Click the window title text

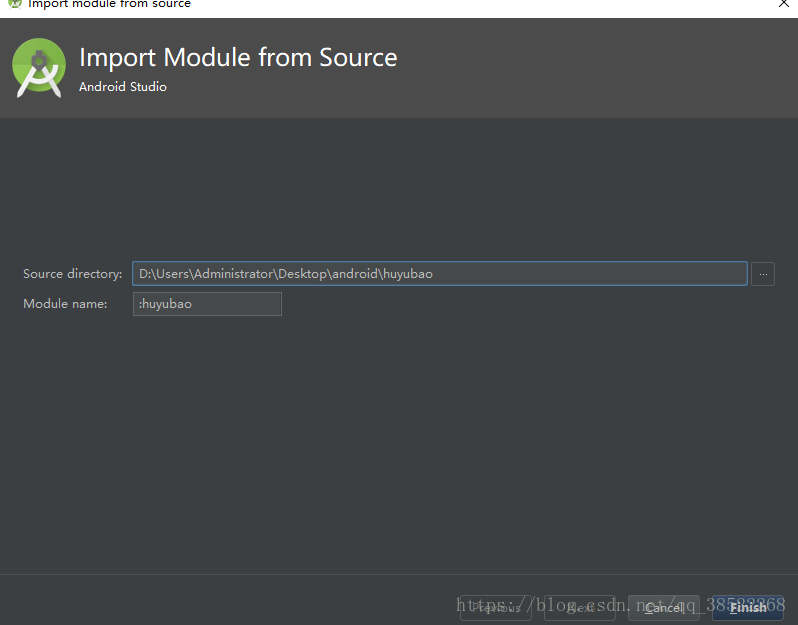[109, 4]
